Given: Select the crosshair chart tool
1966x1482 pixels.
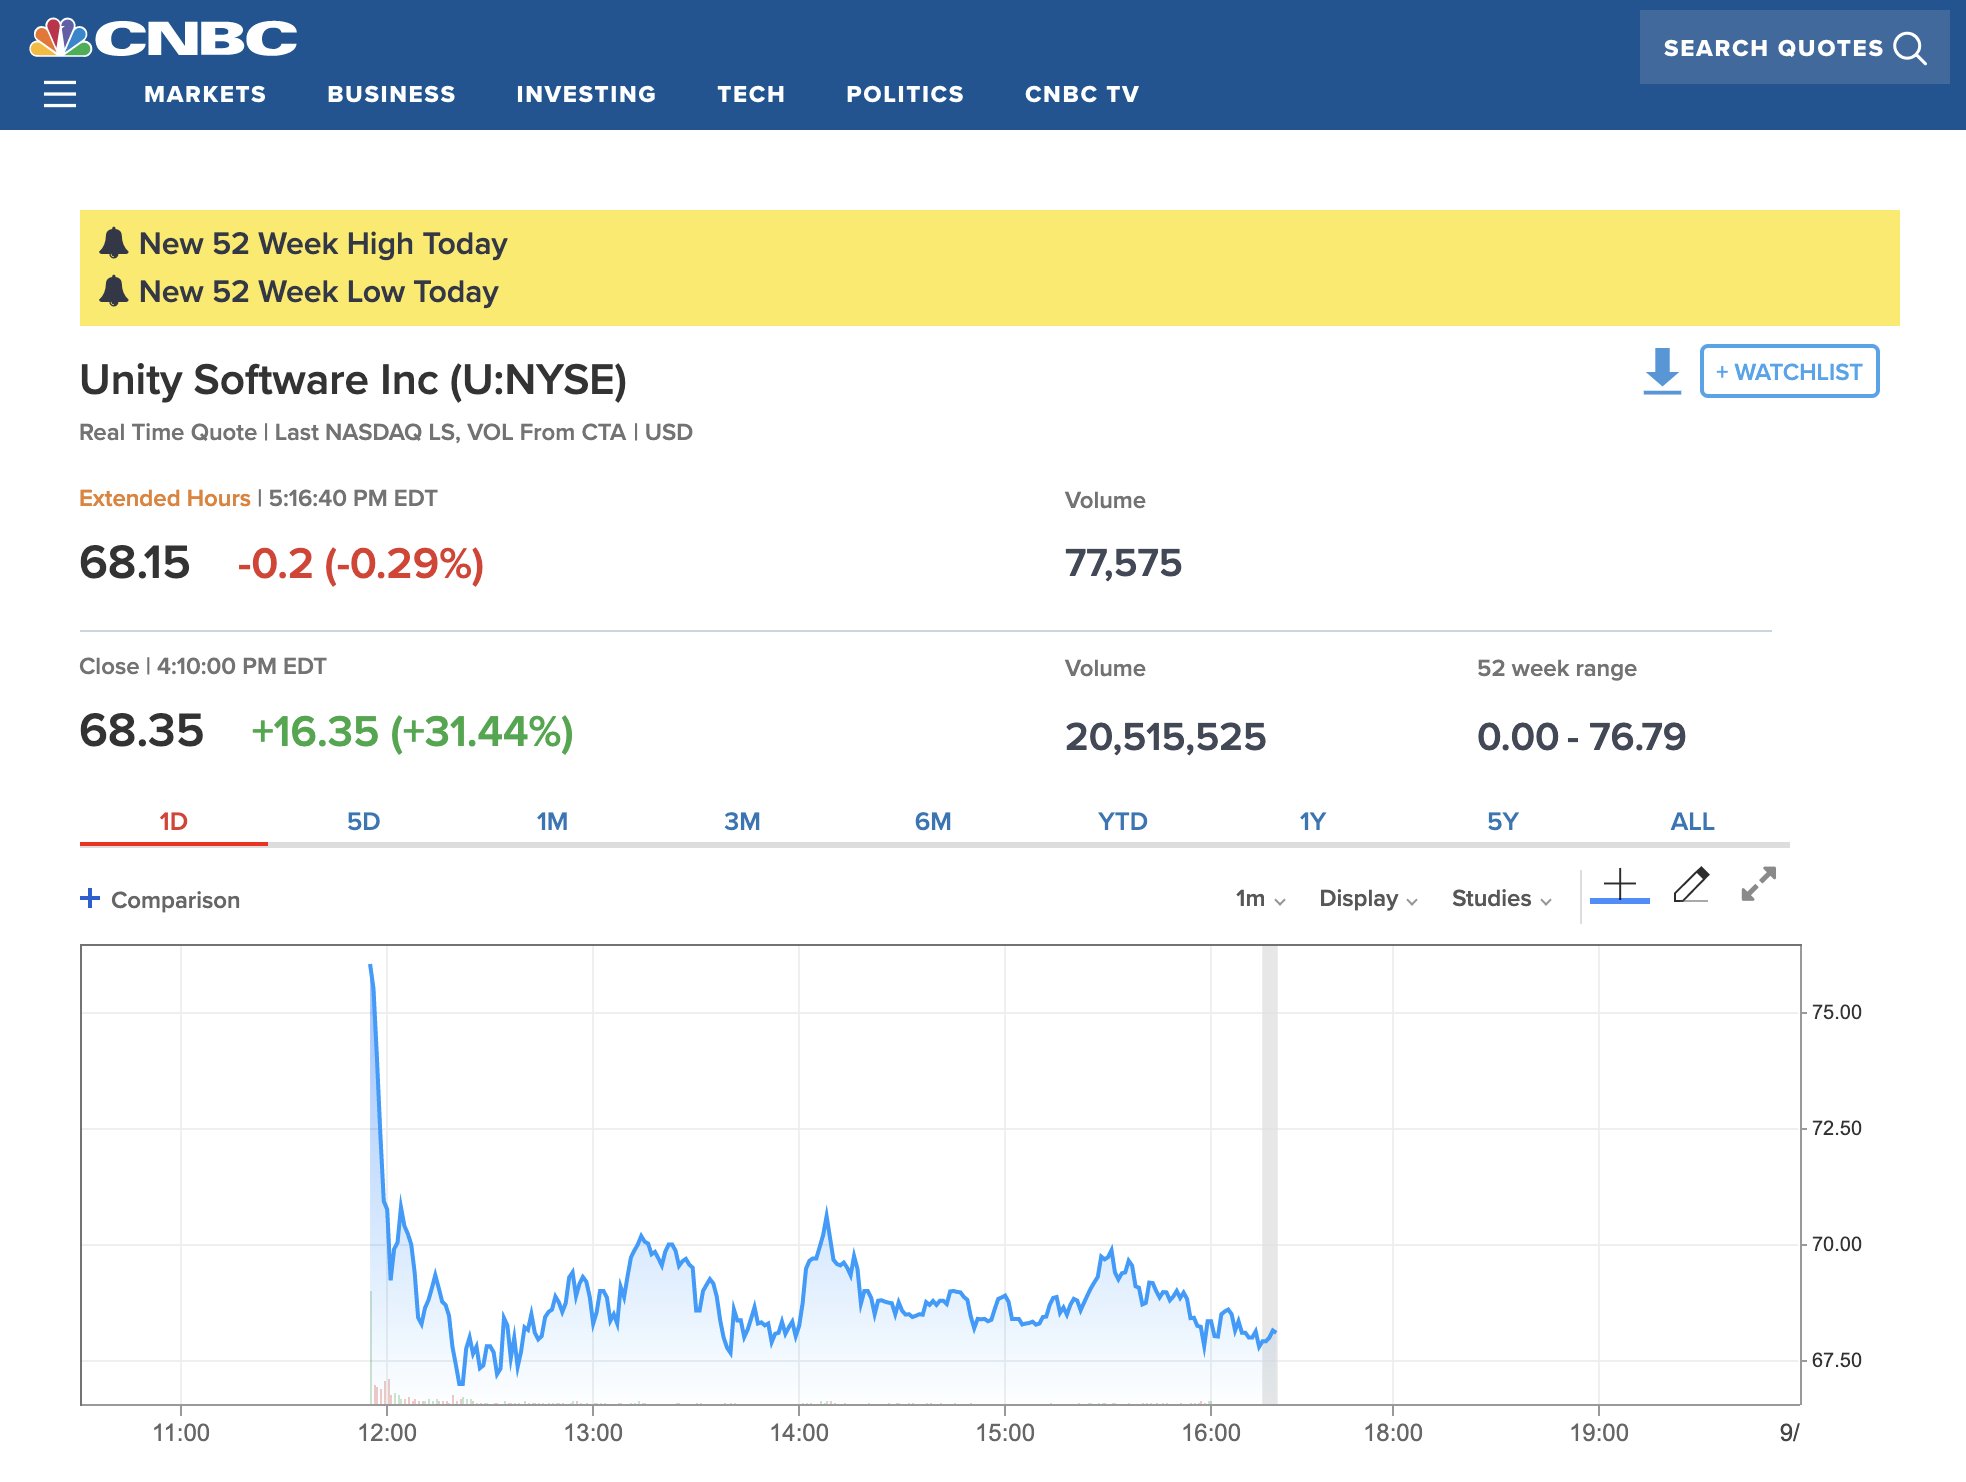Looking at the screenshot, I should (x=1619, y=886).
